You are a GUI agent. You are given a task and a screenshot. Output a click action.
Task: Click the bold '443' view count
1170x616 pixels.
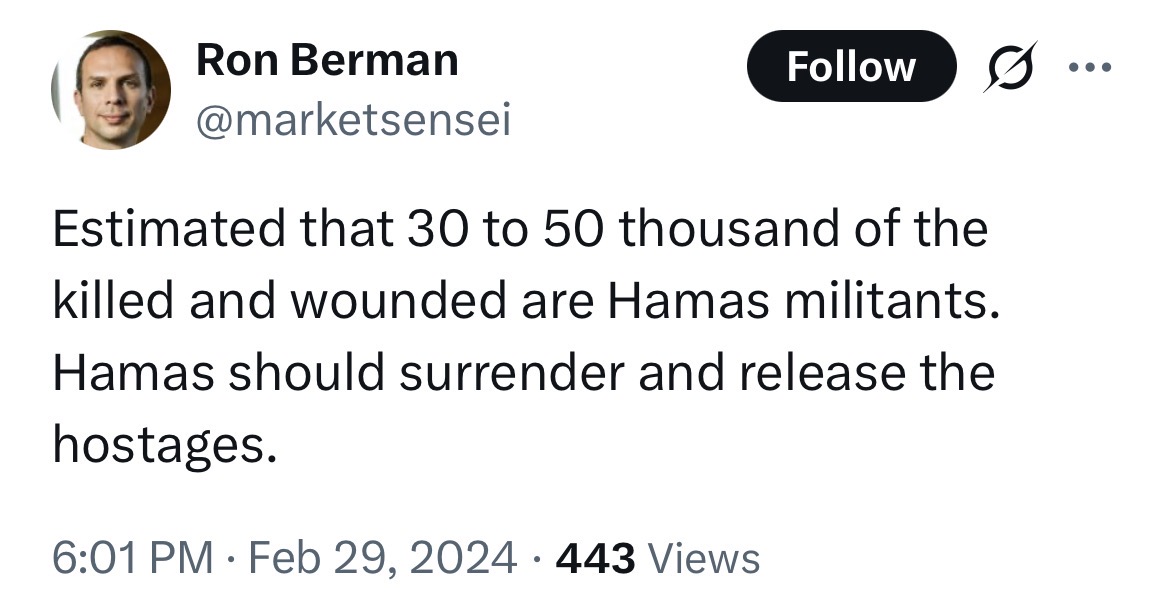pos(596,559)
